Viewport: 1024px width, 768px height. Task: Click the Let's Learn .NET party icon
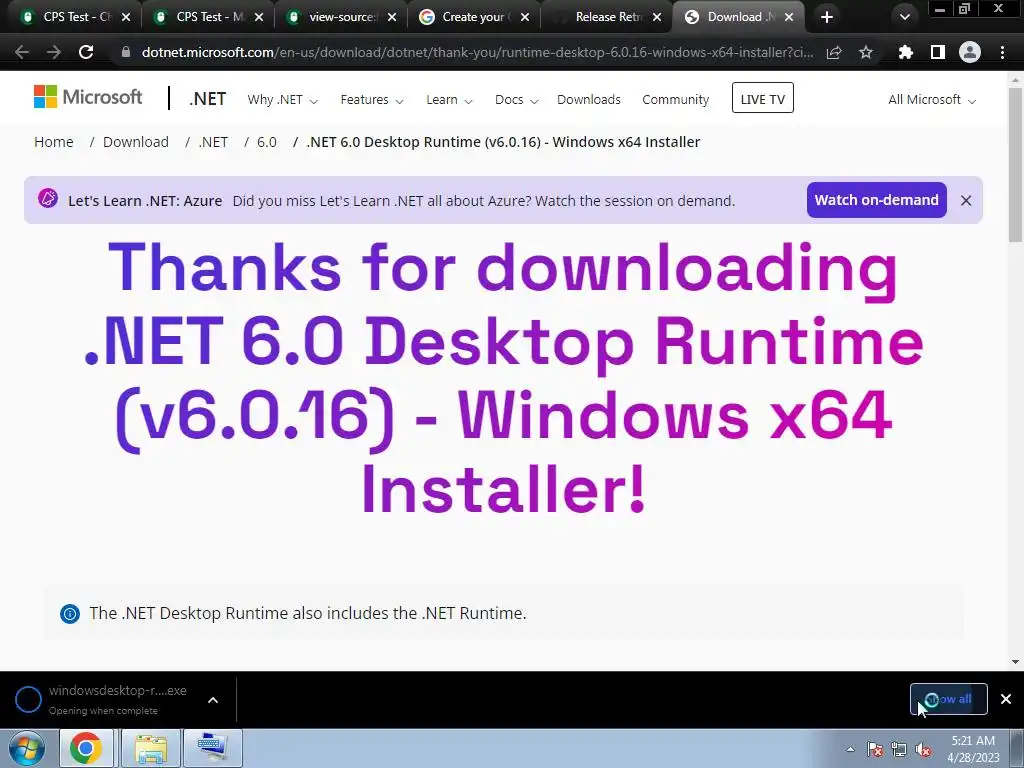click(x=48, y=198)
